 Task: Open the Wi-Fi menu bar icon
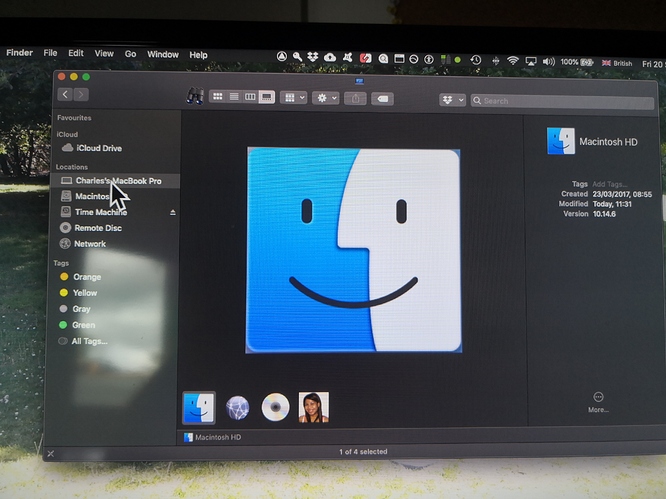click(513, 61)
